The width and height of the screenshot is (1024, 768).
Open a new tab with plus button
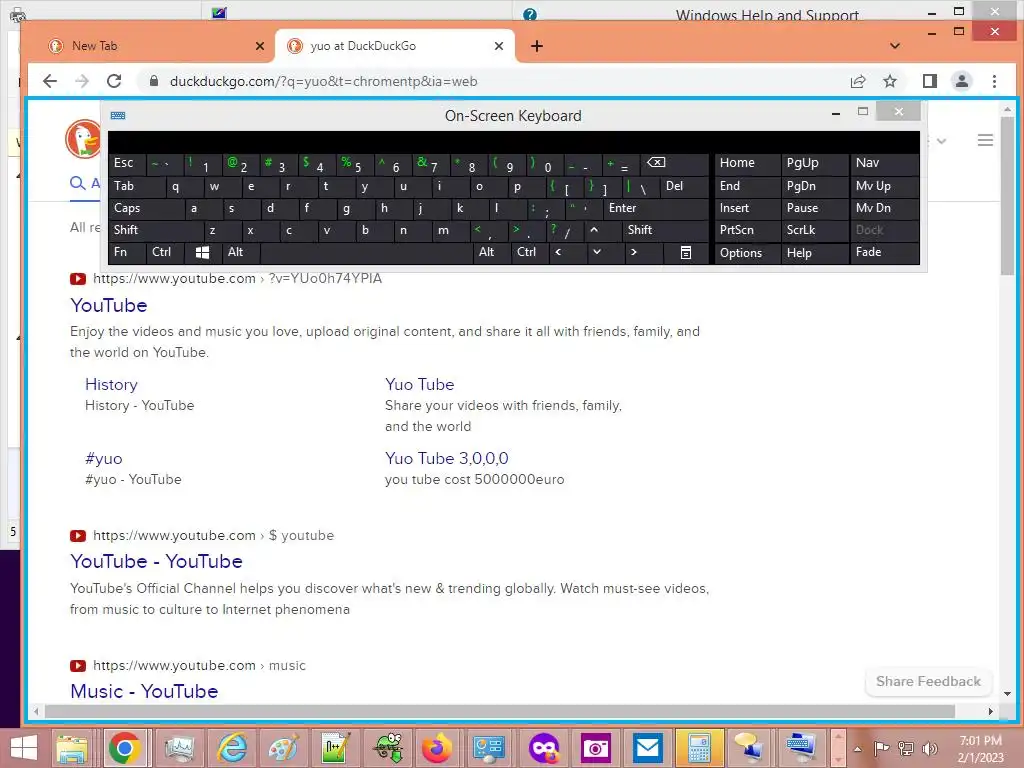(537, 46)
